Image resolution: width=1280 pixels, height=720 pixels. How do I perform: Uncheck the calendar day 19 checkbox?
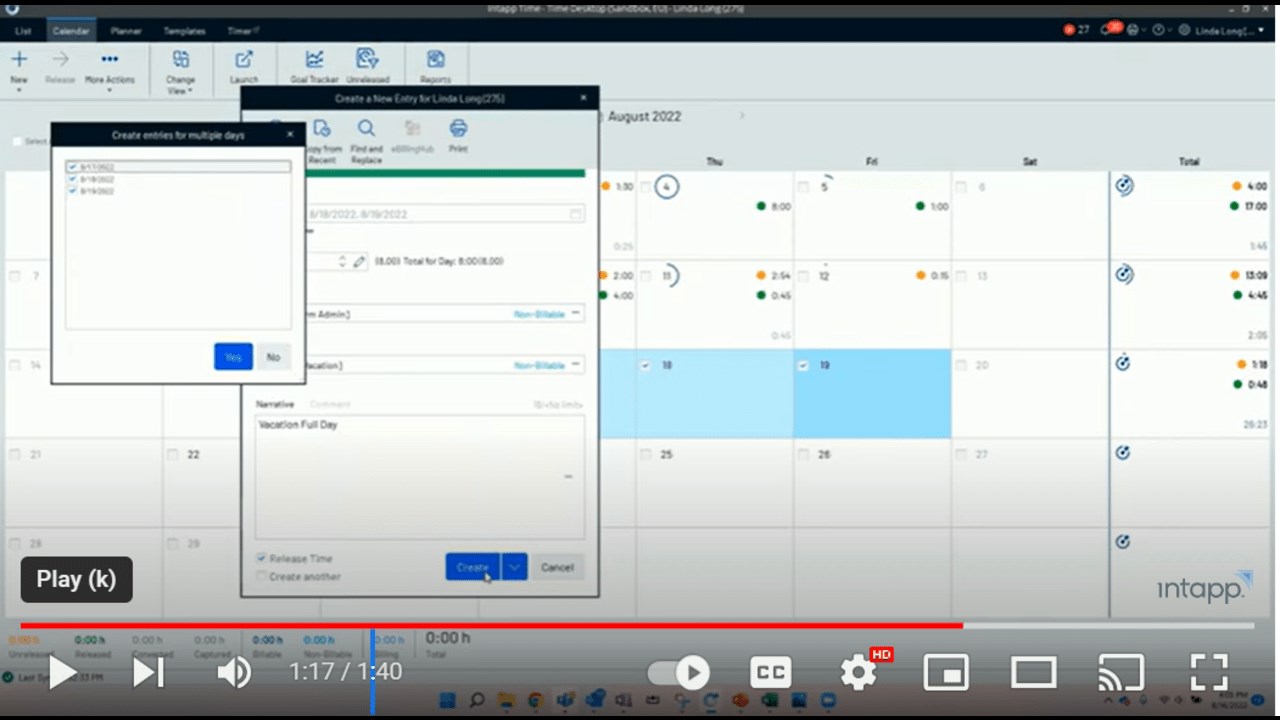[x=803, y=366]
